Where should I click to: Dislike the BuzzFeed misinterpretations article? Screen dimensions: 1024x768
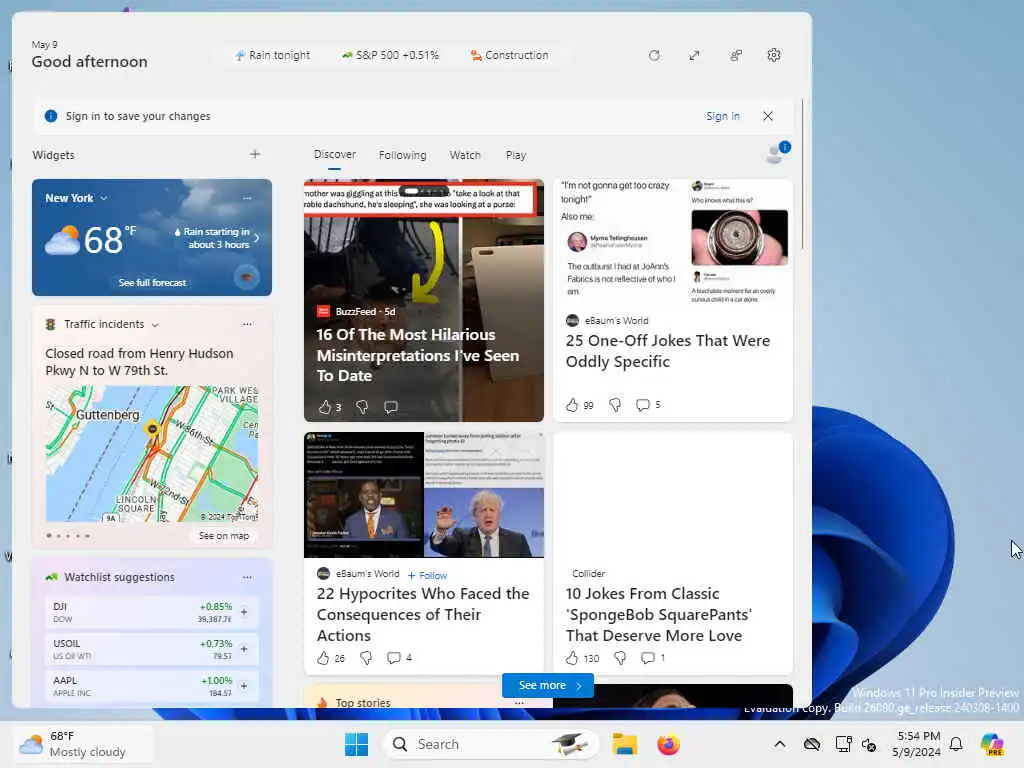[362, 408]
